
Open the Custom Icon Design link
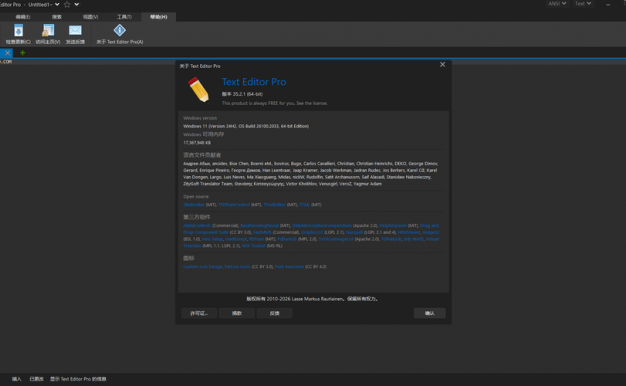(203, 267)
